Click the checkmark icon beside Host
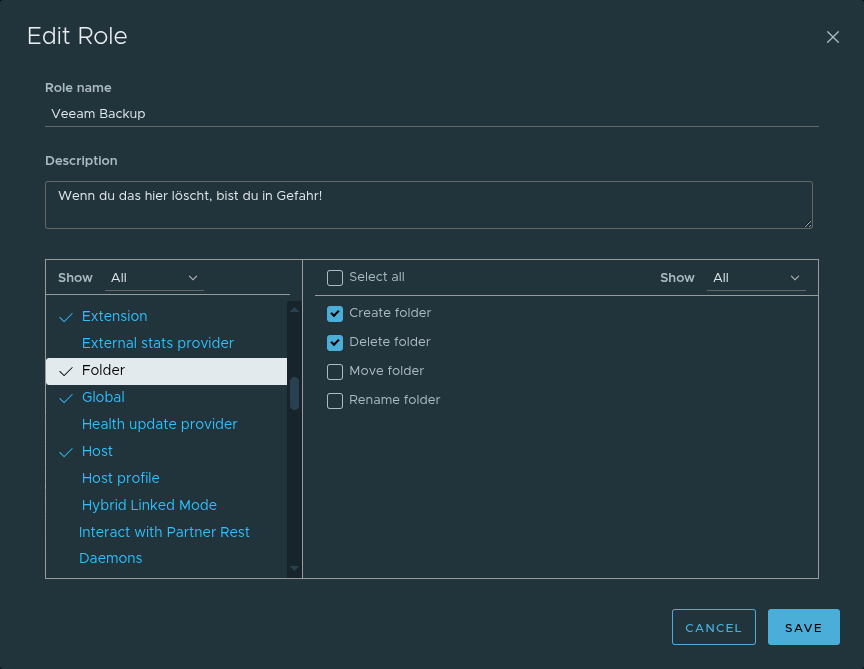 pos(67,452)
